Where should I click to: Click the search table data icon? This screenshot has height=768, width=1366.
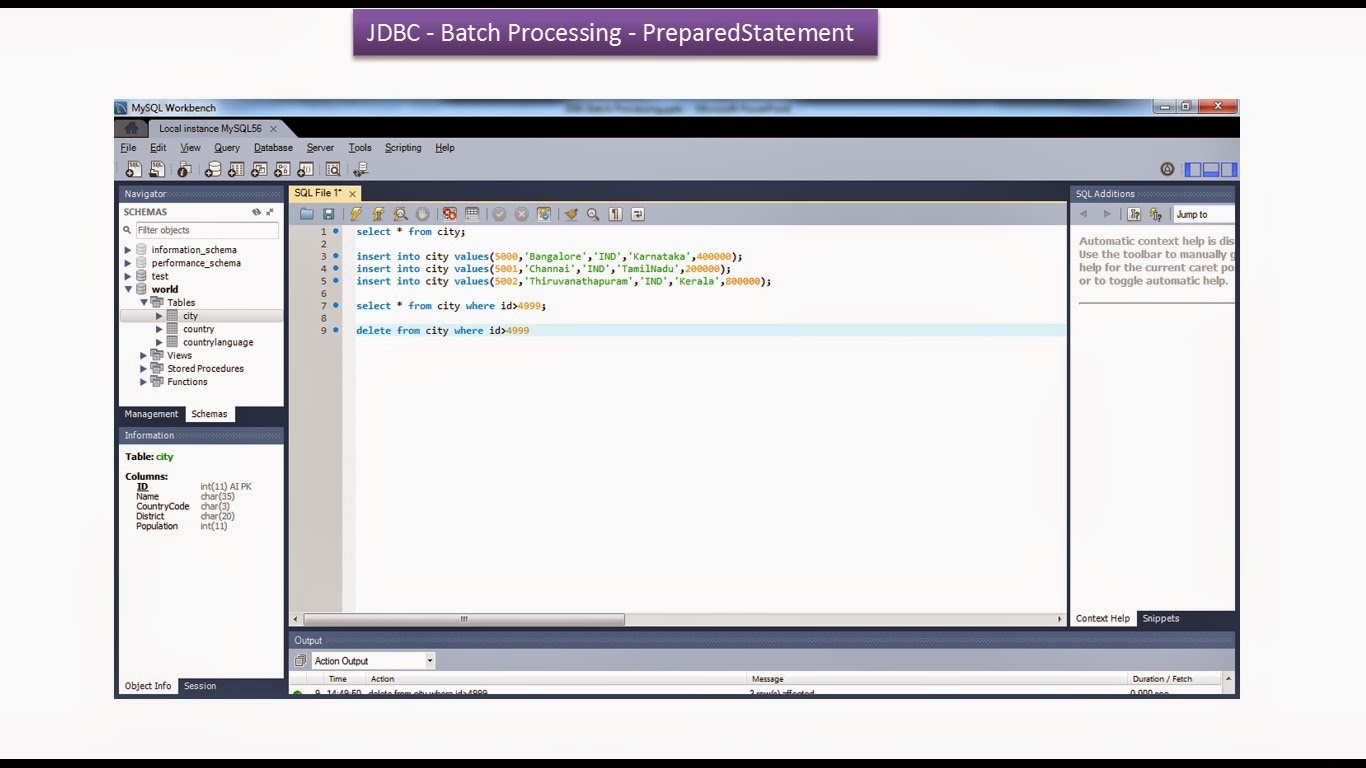click(333, 170)
